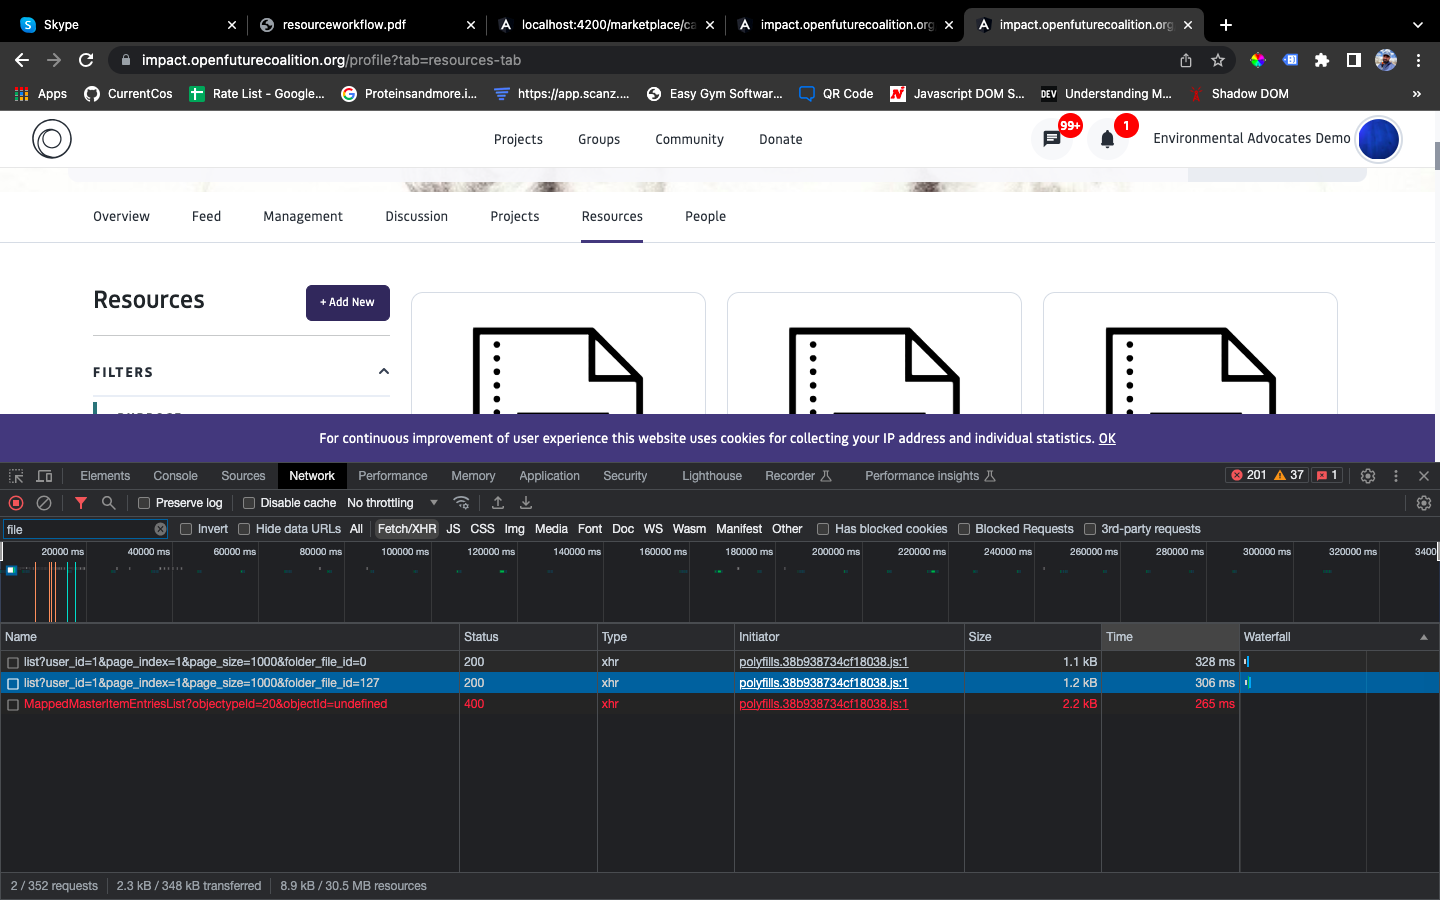Open DevTools settings gear icon

(x=1368, y=476)
